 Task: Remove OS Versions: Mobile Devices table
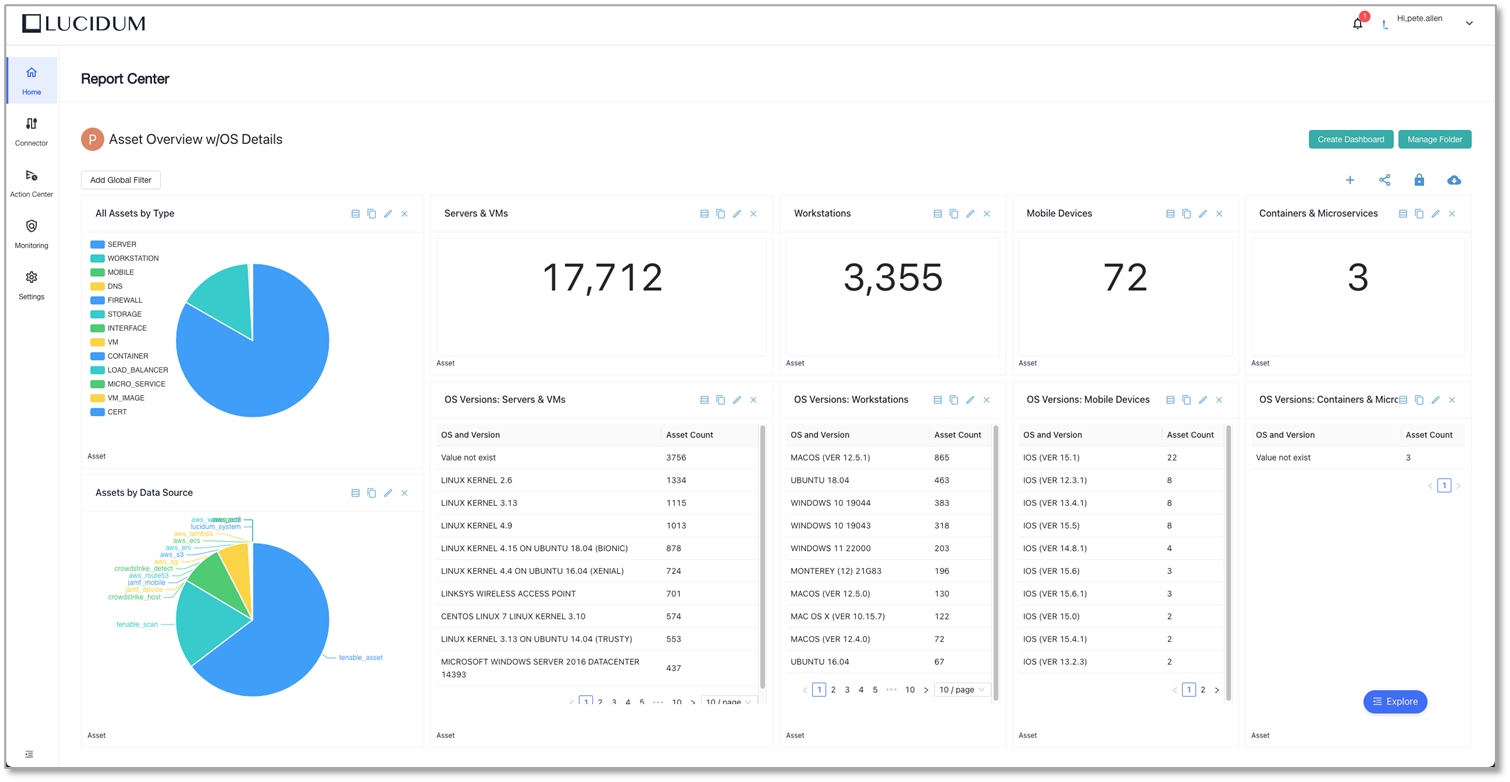coord(1219,400)
